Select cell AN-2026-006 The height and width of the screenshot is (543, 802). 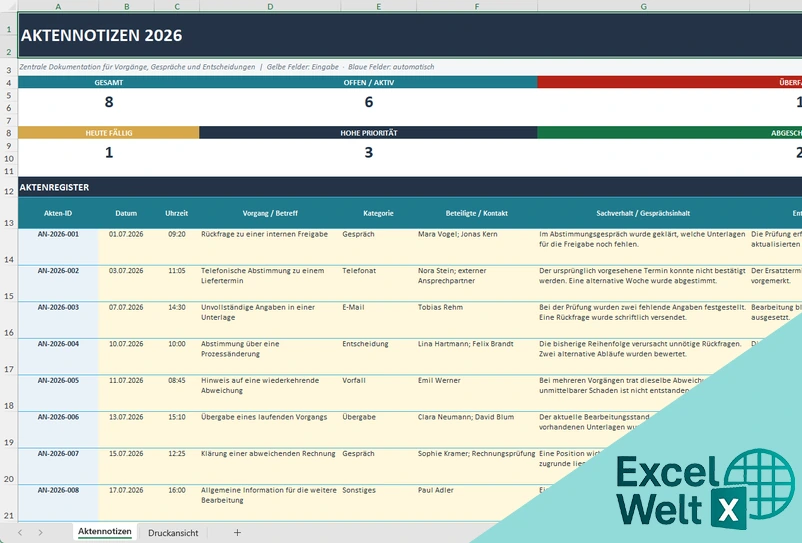[x=58, y=429]
